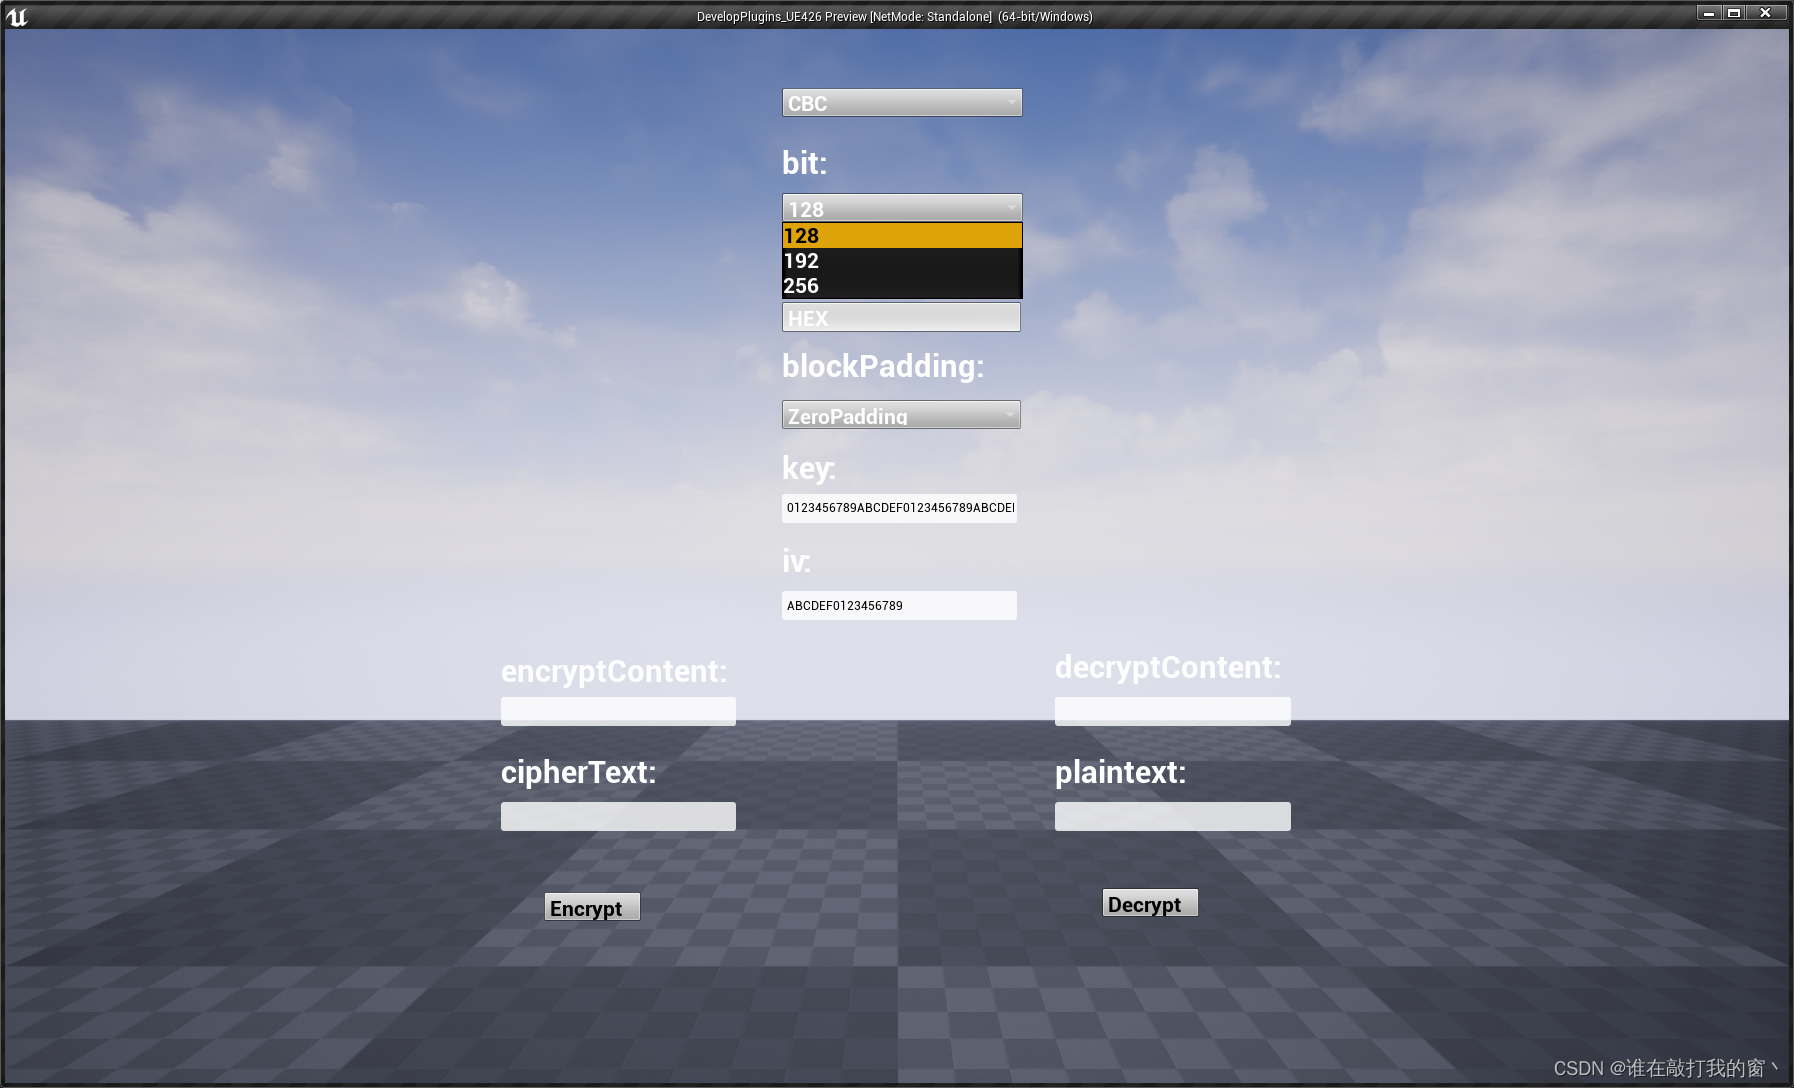Click the cipherText output field
Screen dimensions: 1794x1088
click(x=617, y=815)
